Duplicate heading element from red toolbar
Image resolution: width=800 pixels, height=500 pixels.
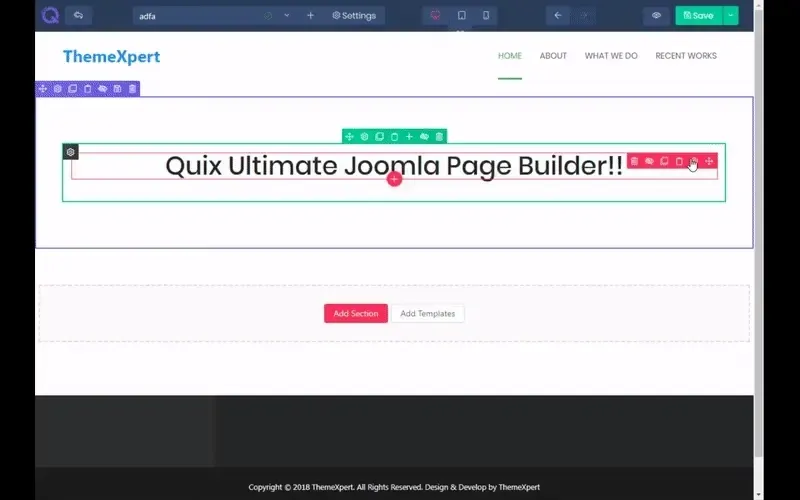[664, 161]
